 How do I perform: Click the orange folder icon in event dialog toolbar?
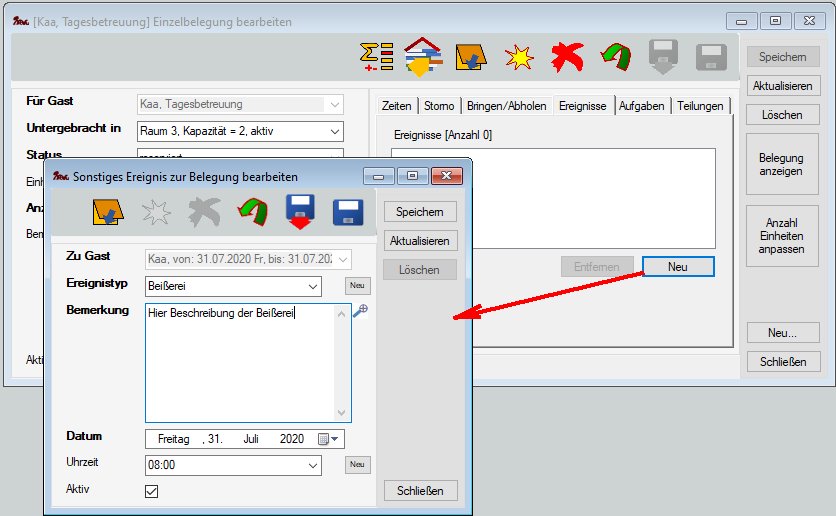(107, 212)
